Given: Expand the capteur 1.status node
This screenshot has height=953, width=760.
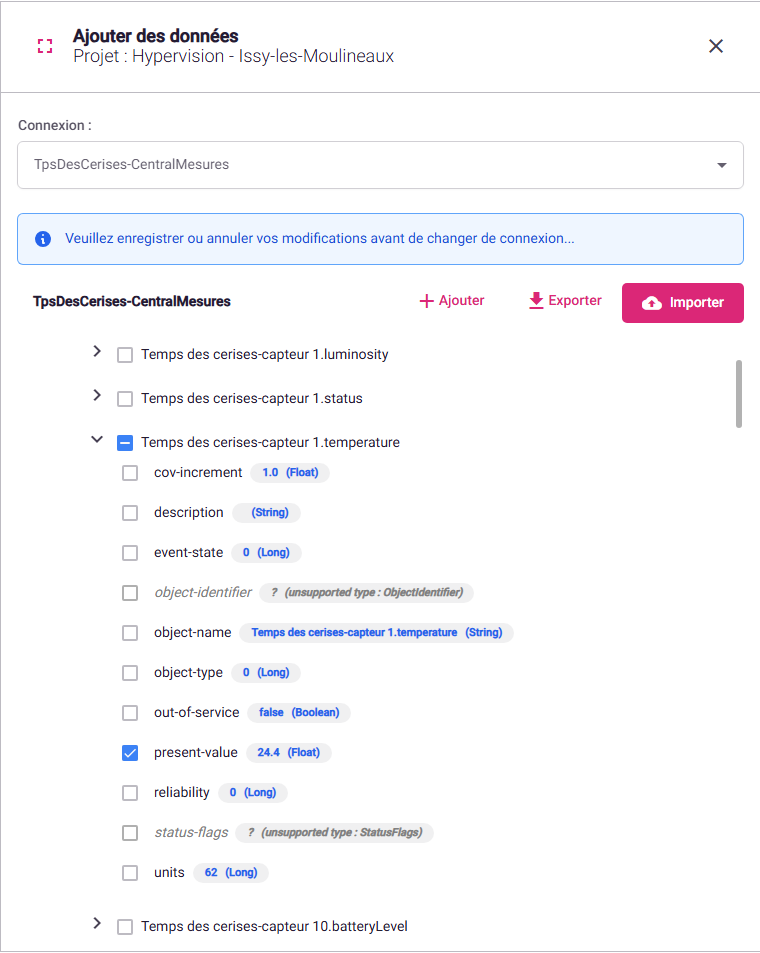Looking at the screenshot, I should coord(97,395).
